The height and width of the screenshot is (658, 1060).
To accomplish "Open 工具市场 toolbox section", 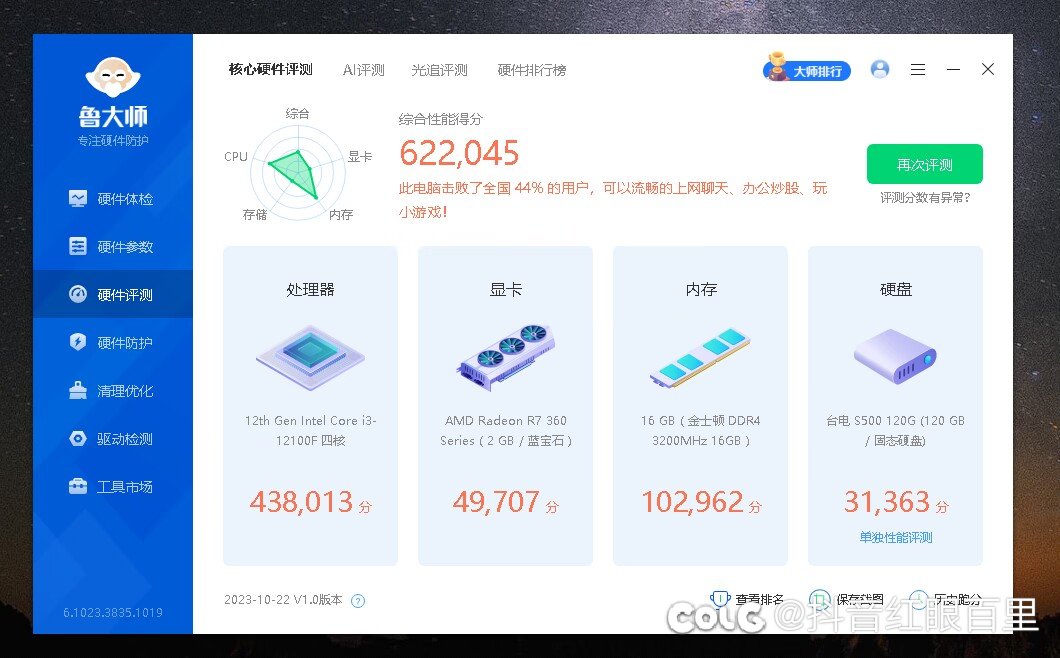I will 112,487.
